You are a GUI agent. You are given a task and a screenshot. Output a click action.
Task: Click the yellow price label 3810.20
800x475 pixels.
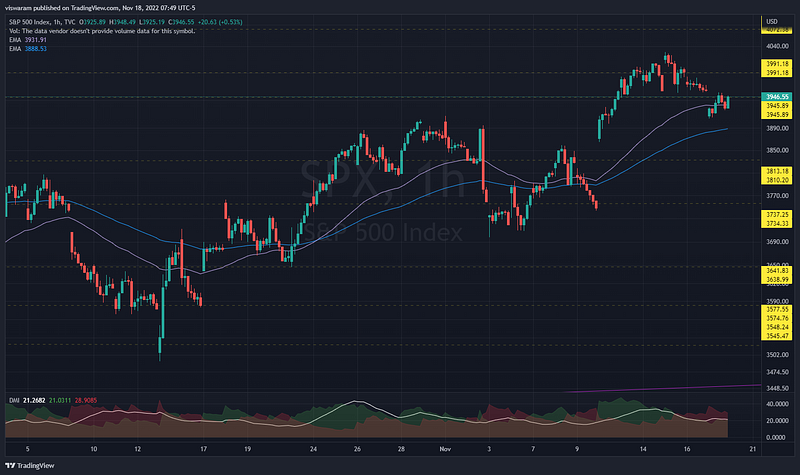[777, 180]
